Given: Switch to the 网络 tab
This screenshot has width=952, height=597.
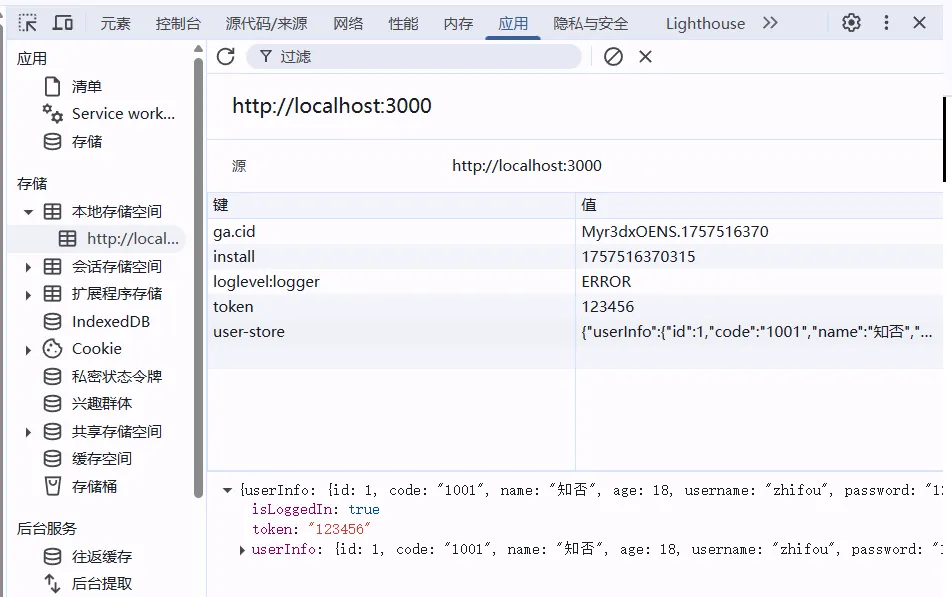Looking at the screenshot, I should pos(348,23).
